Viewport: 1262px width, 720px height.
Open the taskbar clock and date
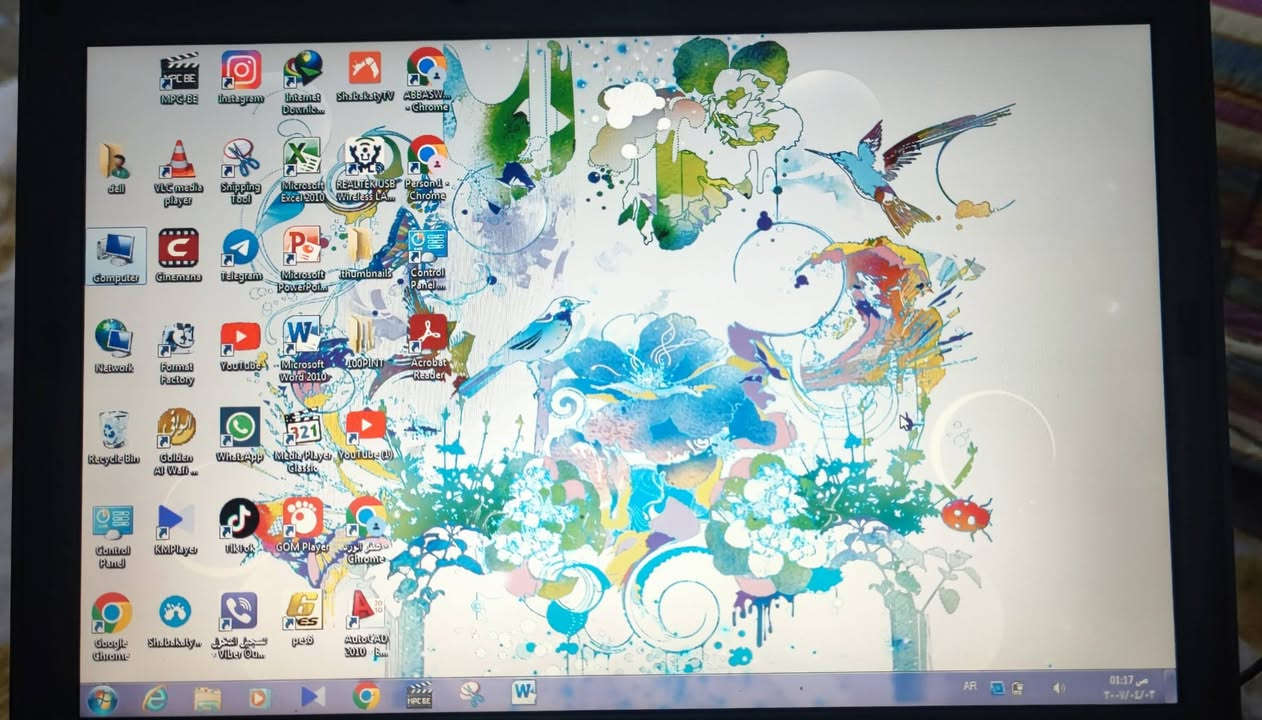tap(1128, 686)
